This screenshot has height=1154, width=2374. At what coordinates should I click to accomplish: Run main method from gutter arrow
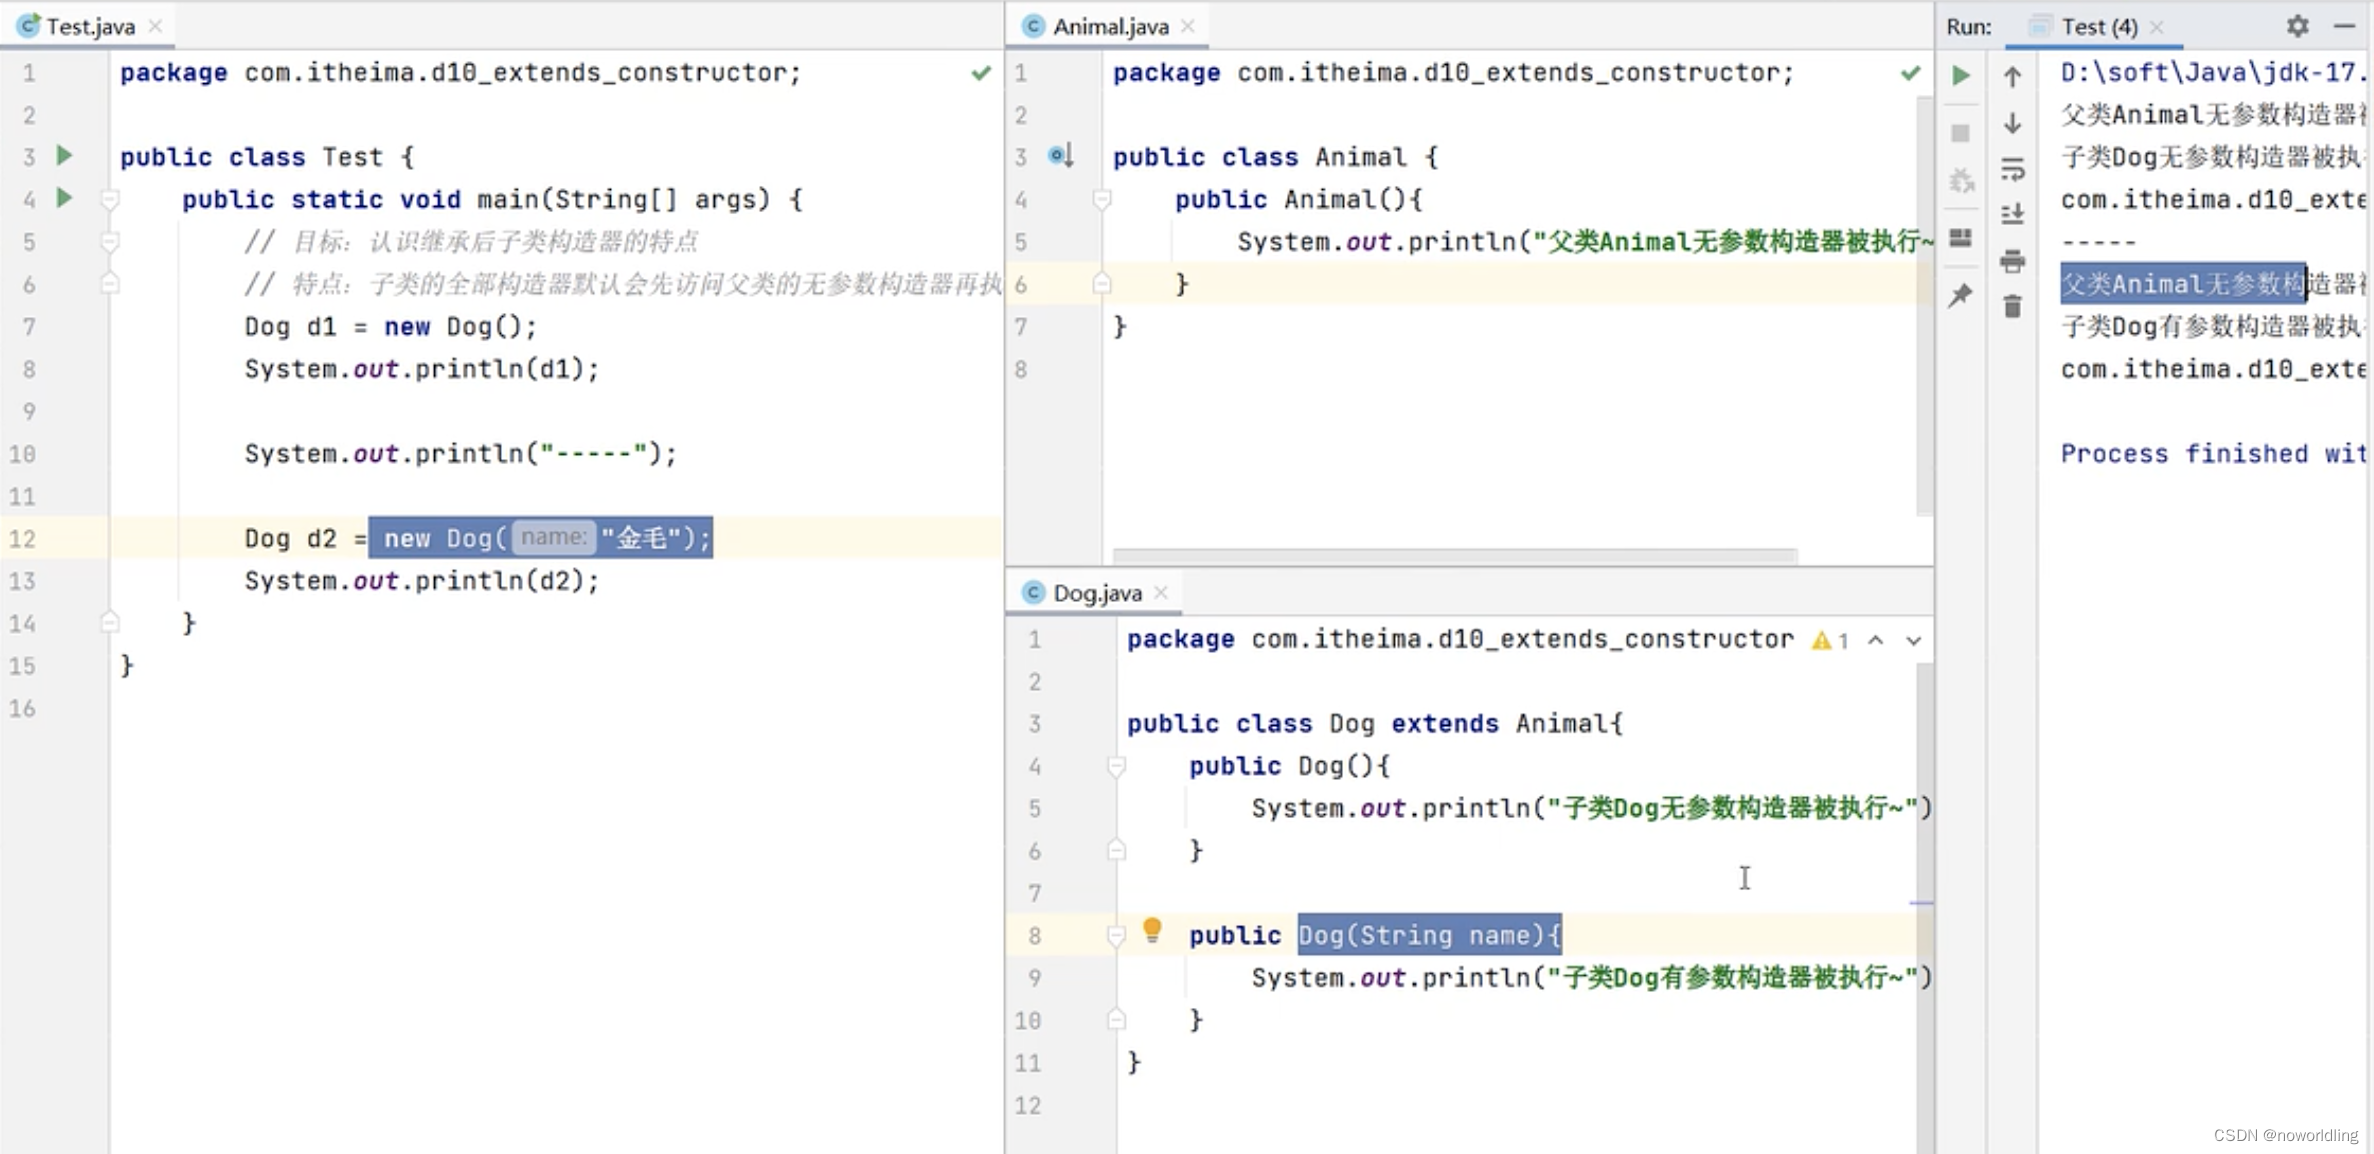coord(65,198)
